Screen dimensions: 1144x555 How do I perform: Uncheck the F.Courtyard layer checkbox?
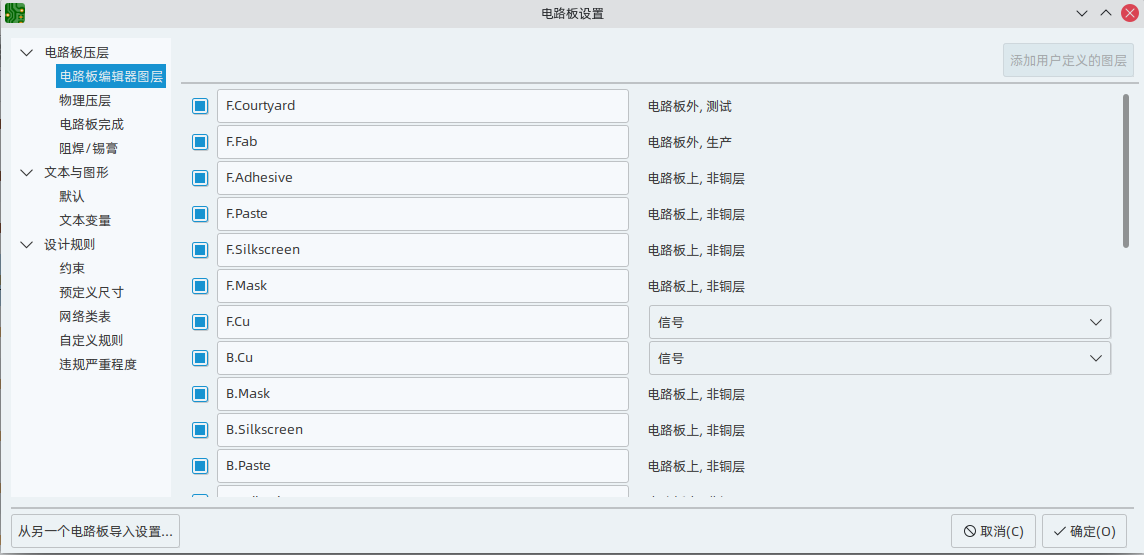coord(200,106)
